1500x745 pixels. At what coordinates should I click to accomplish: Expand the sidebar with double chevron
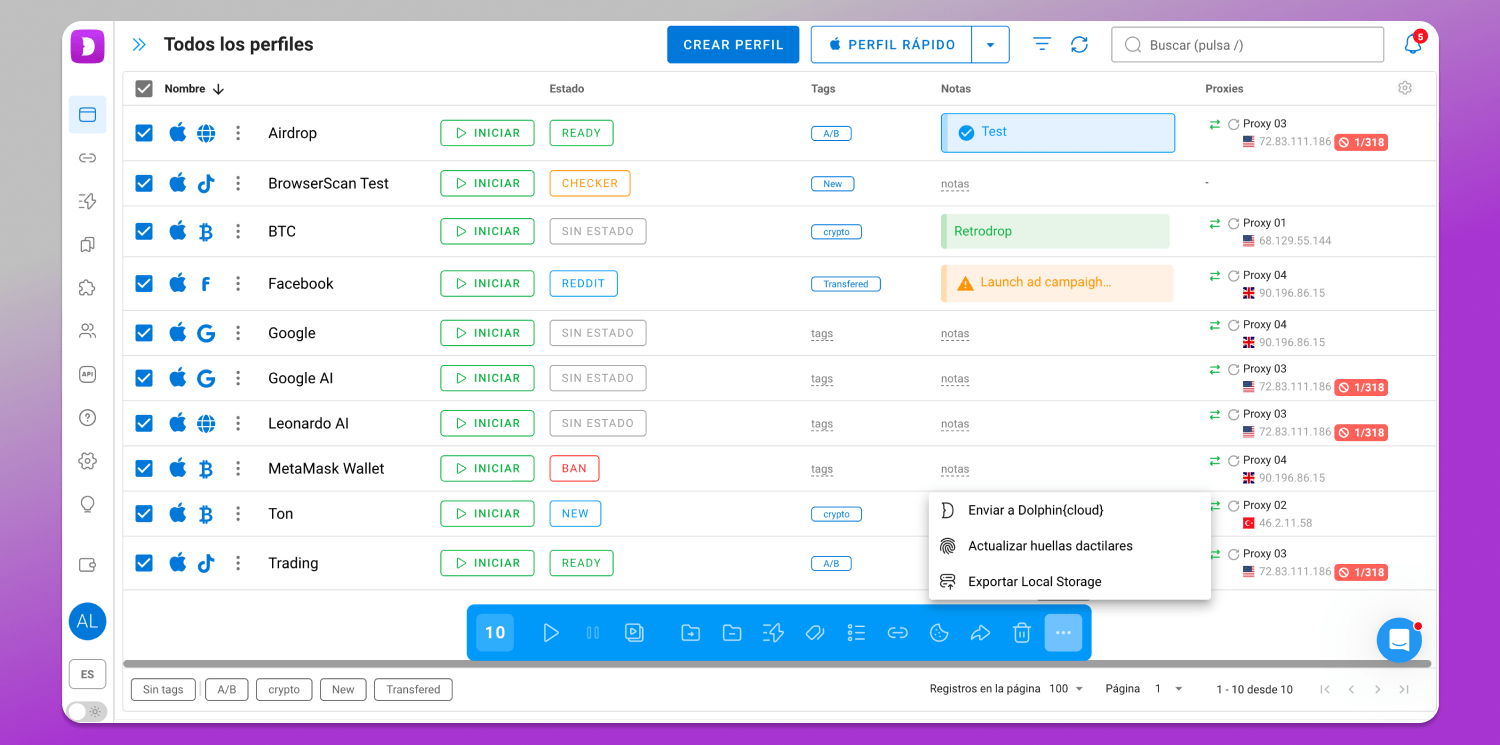(139, 45)
